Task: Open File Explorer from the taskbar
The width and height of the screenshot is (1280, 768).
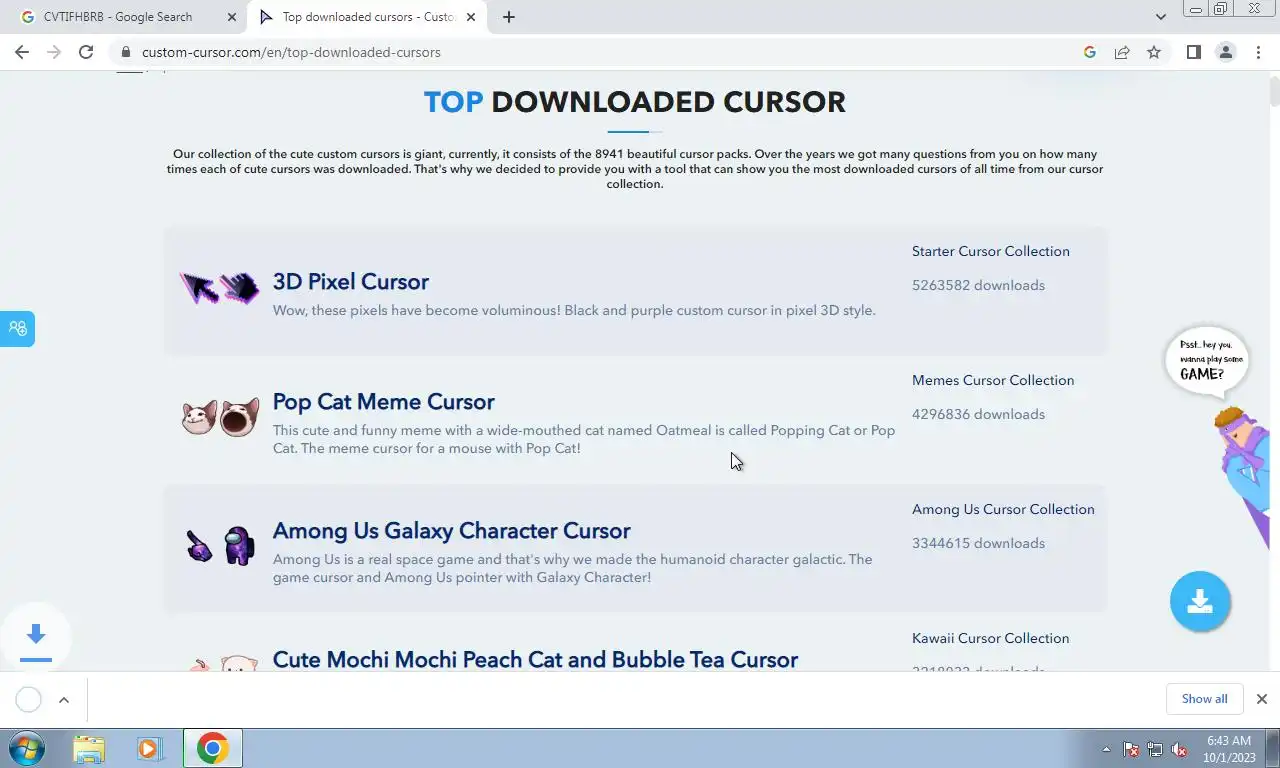Action: 89,748
